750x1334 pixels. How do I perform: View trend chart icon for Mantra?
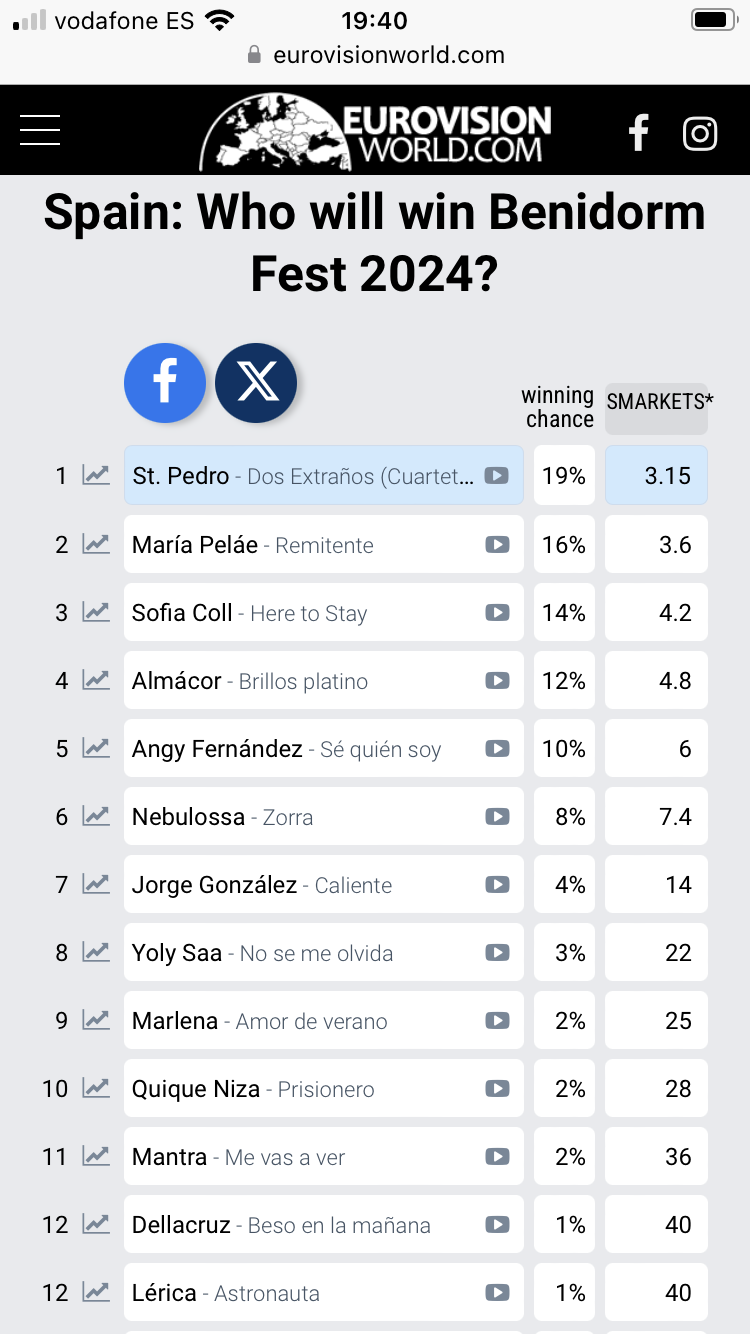[96, 1156]
